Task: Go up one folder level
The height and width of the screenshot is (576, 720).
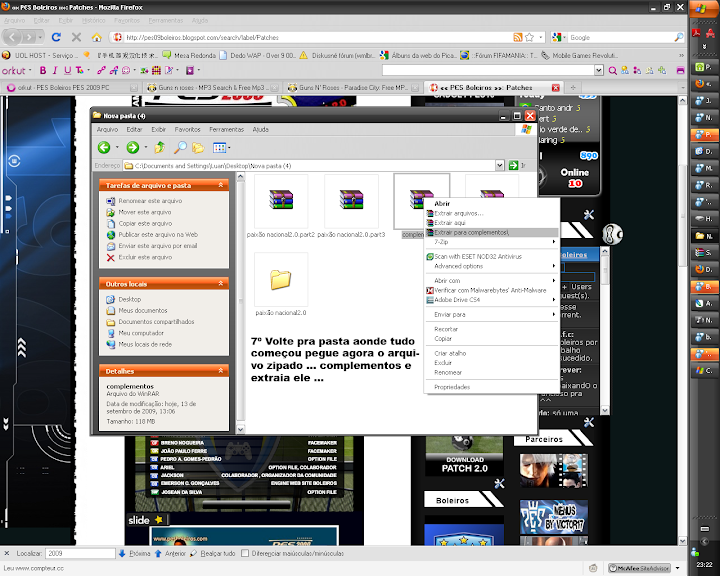Action: [157, 147]
